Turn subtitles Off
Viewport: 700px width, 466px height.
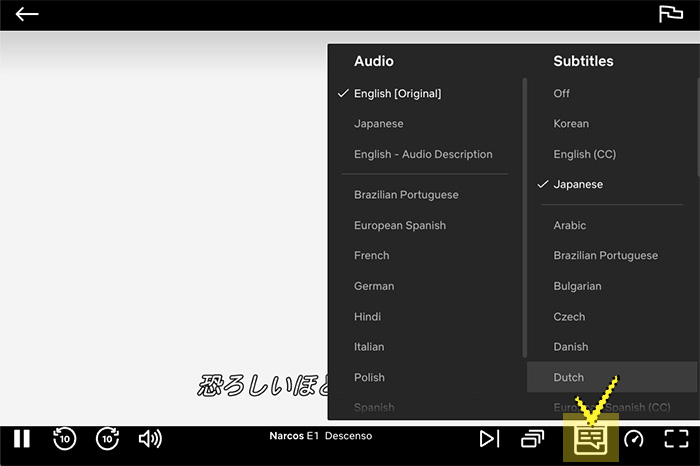561,93
